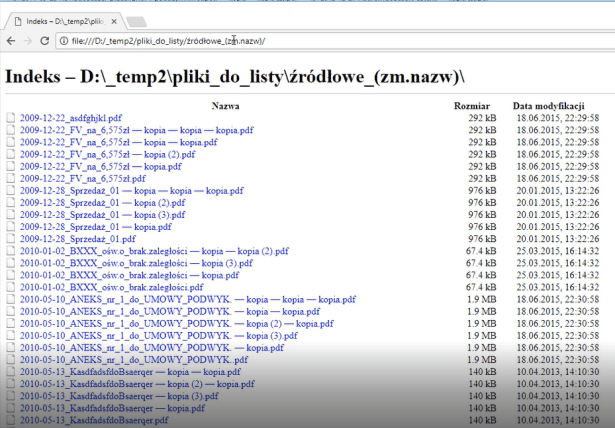Click the 976 kB size of Sprzedaż_01.pdf

[x=482, y=239]
